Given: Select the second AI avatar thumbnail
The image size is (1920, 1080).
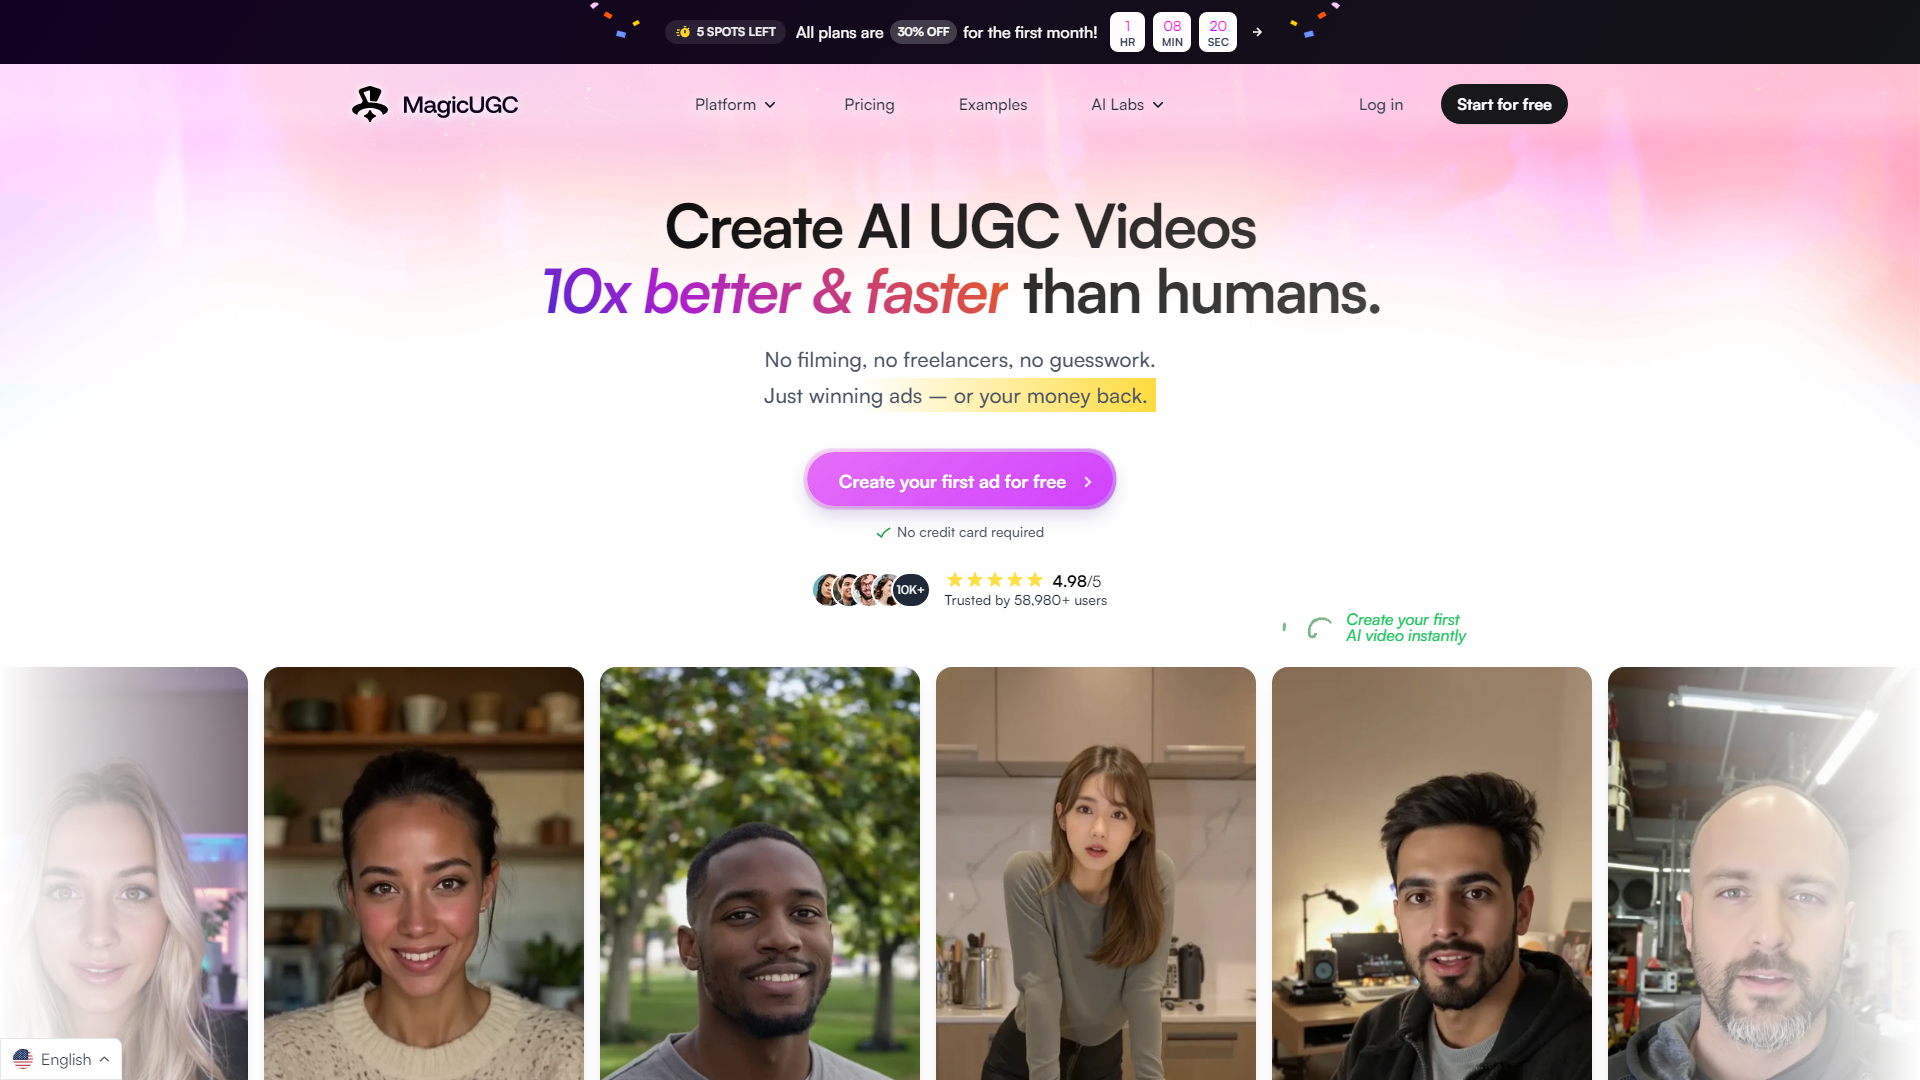Looking at the screenshot, I should pos(423,870).
